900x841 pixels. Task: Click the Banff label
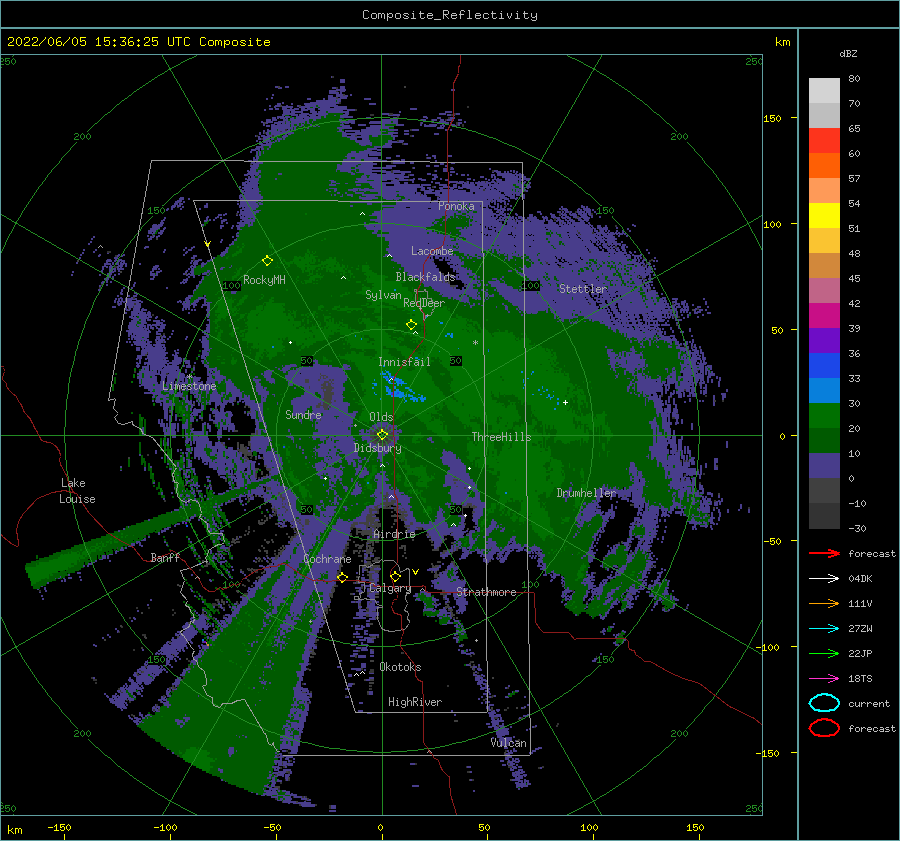[x=165, y=557]
